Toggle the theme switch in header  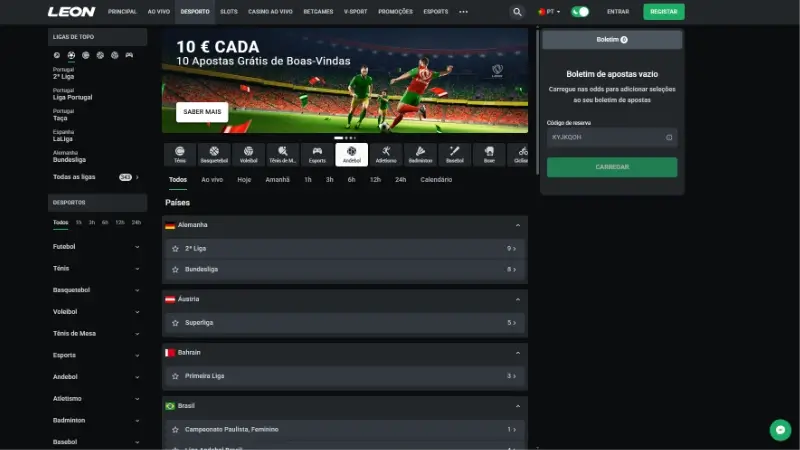580,12
